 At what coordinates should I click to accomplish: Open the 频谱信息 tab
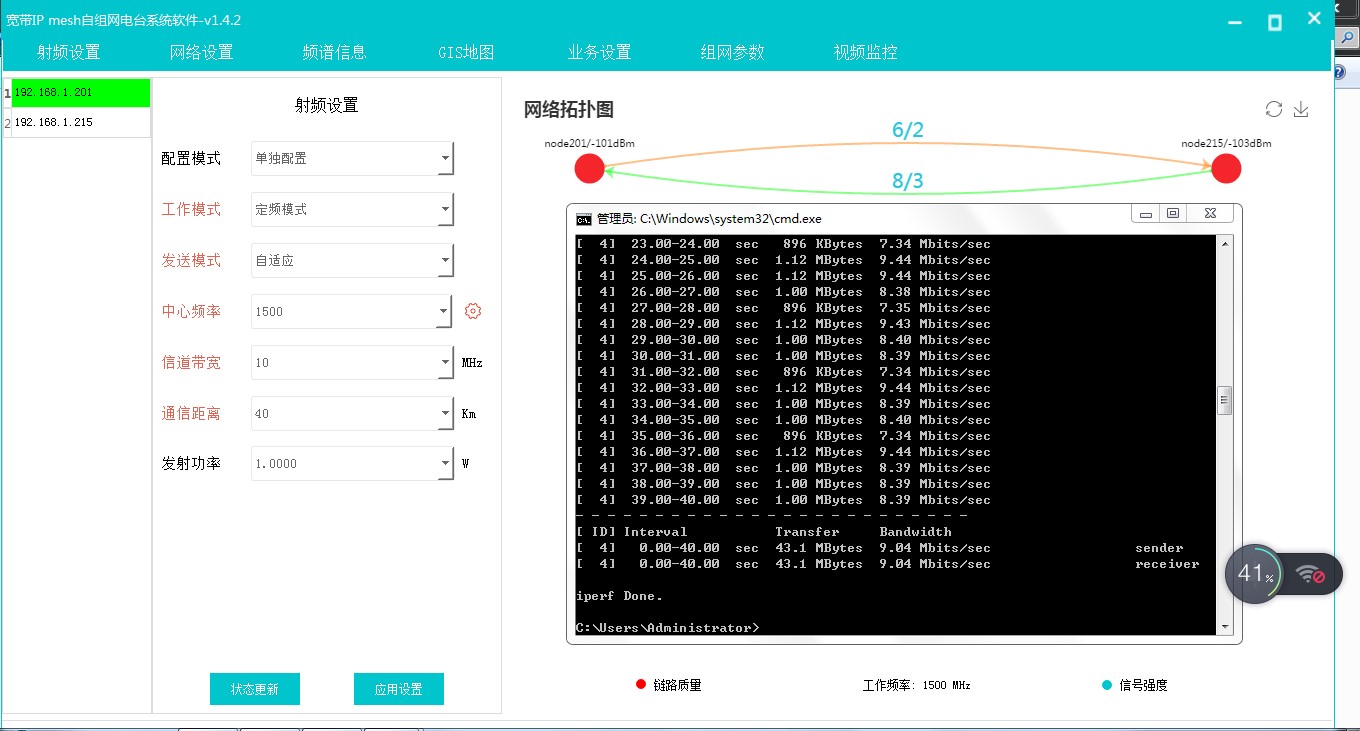coord(334,52)
